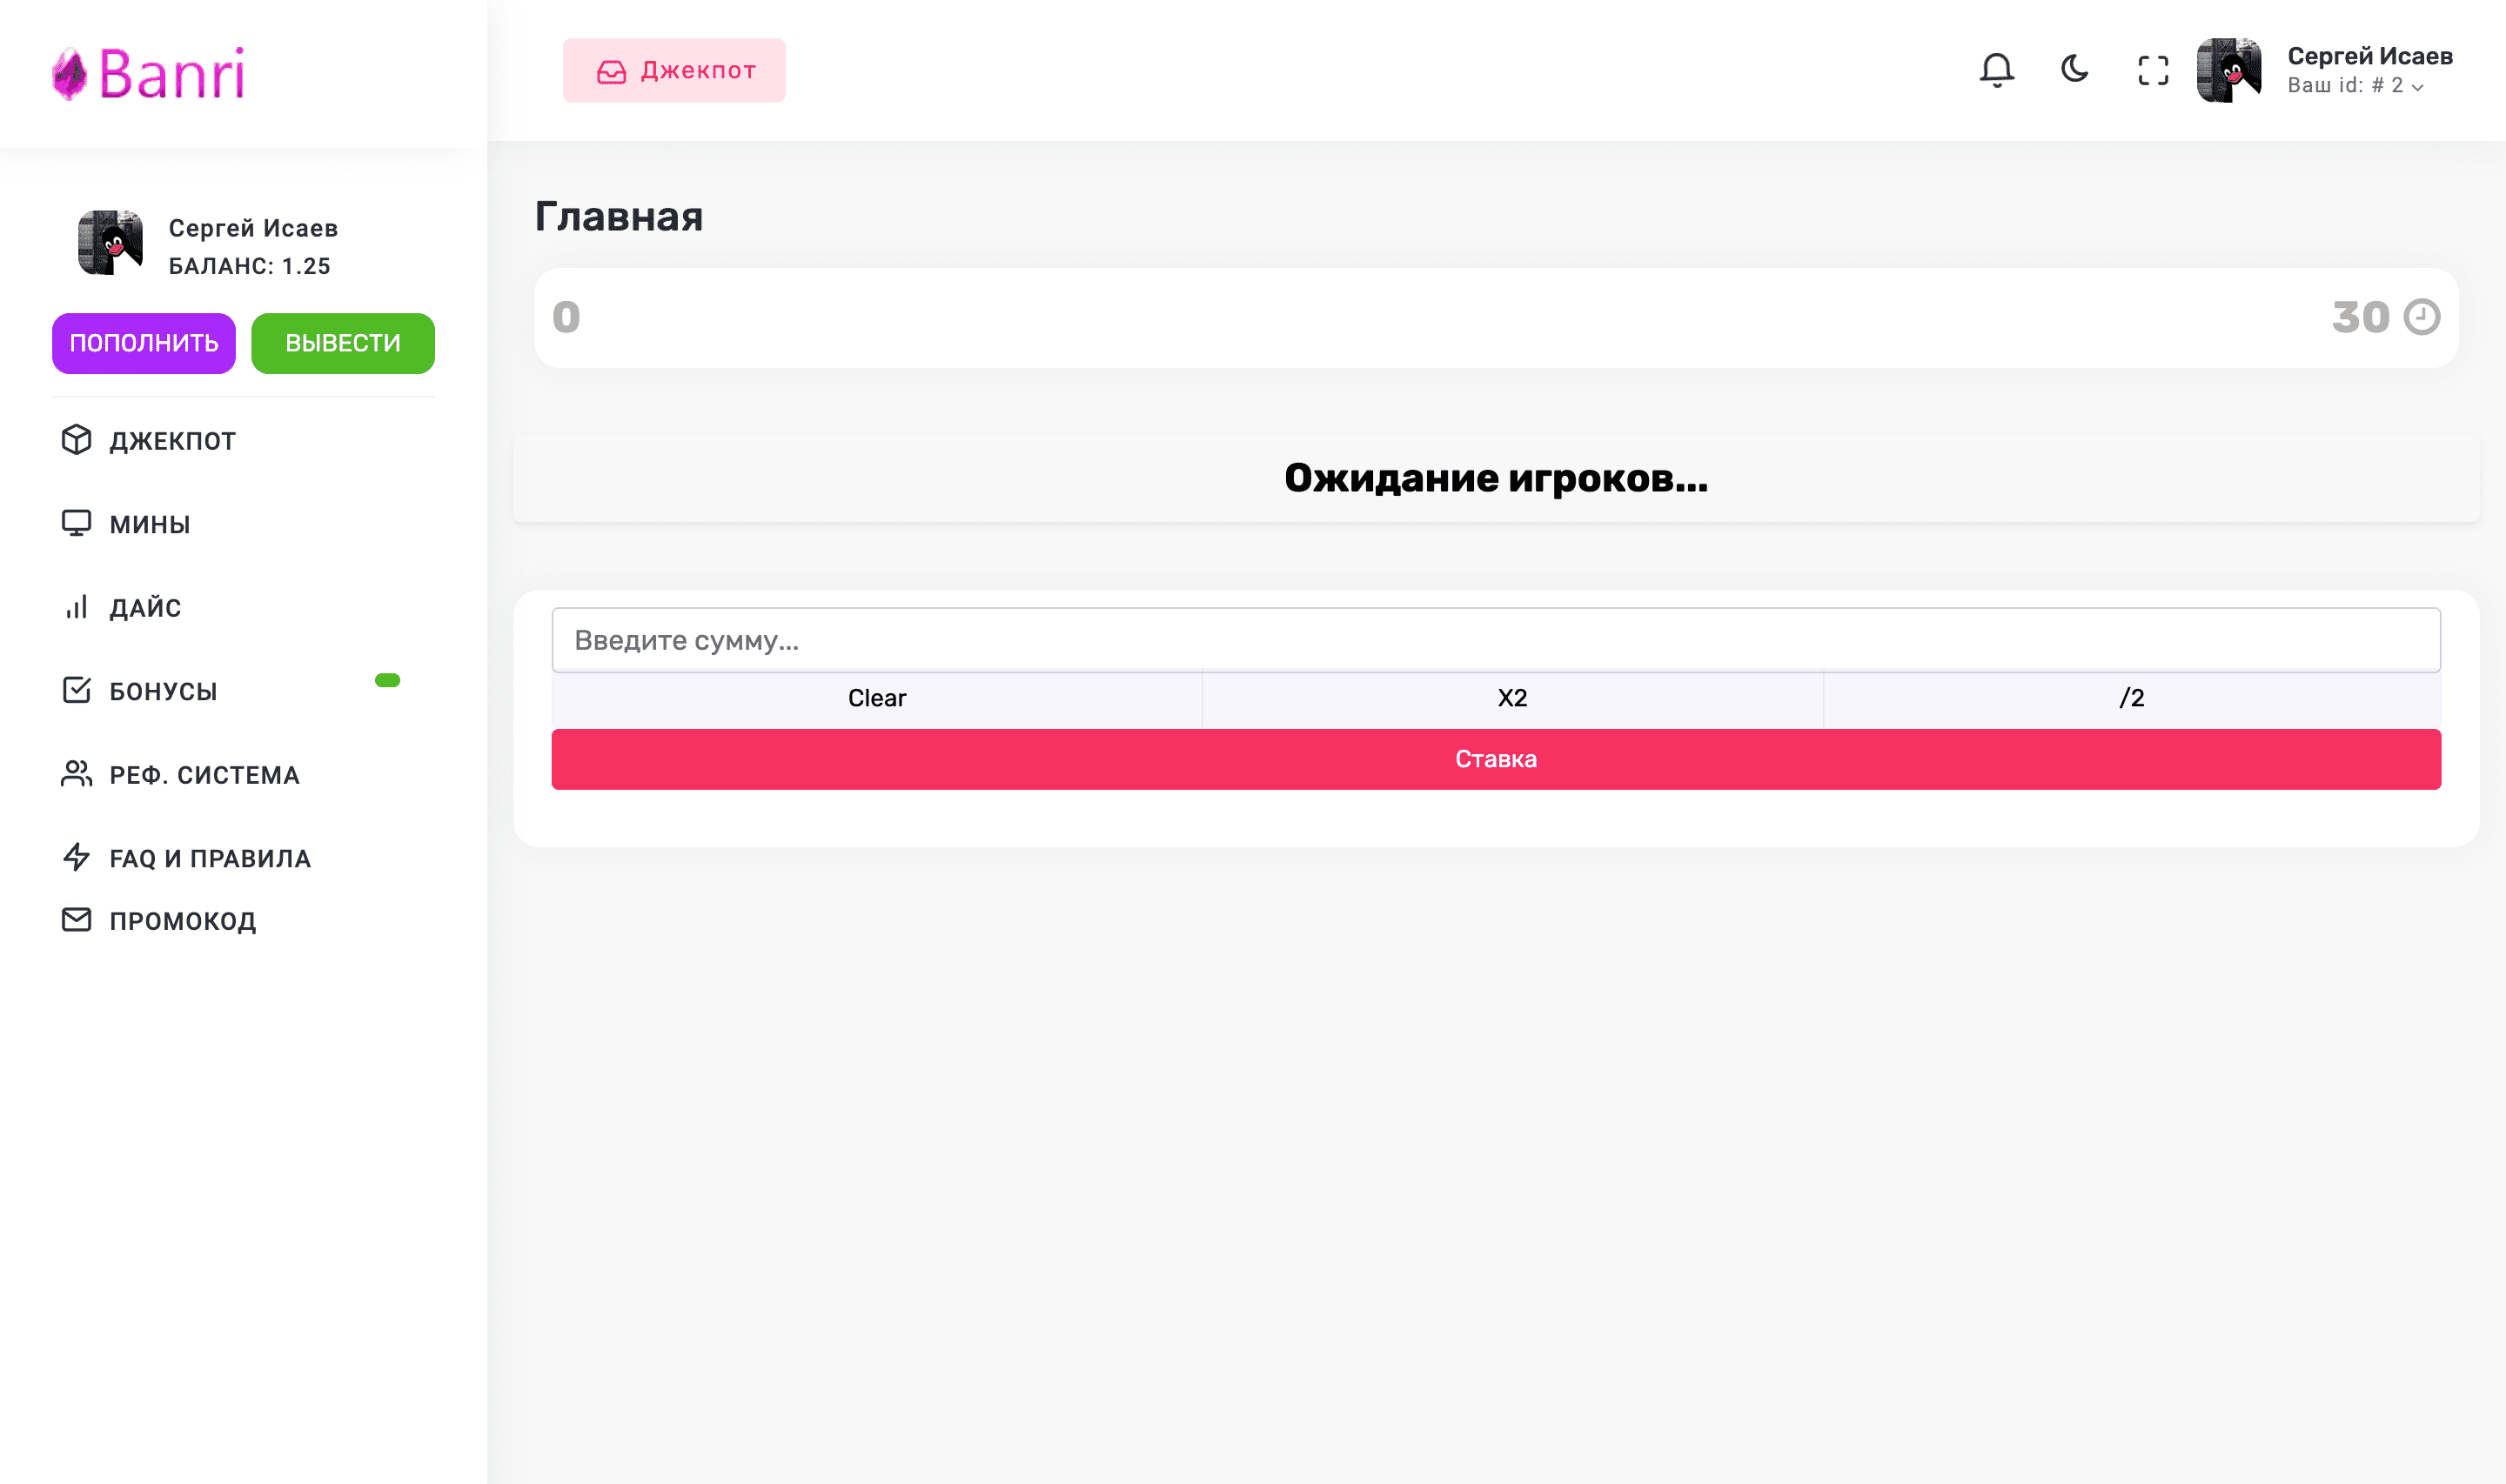Click the Banri logo

[x=148, y=74]
